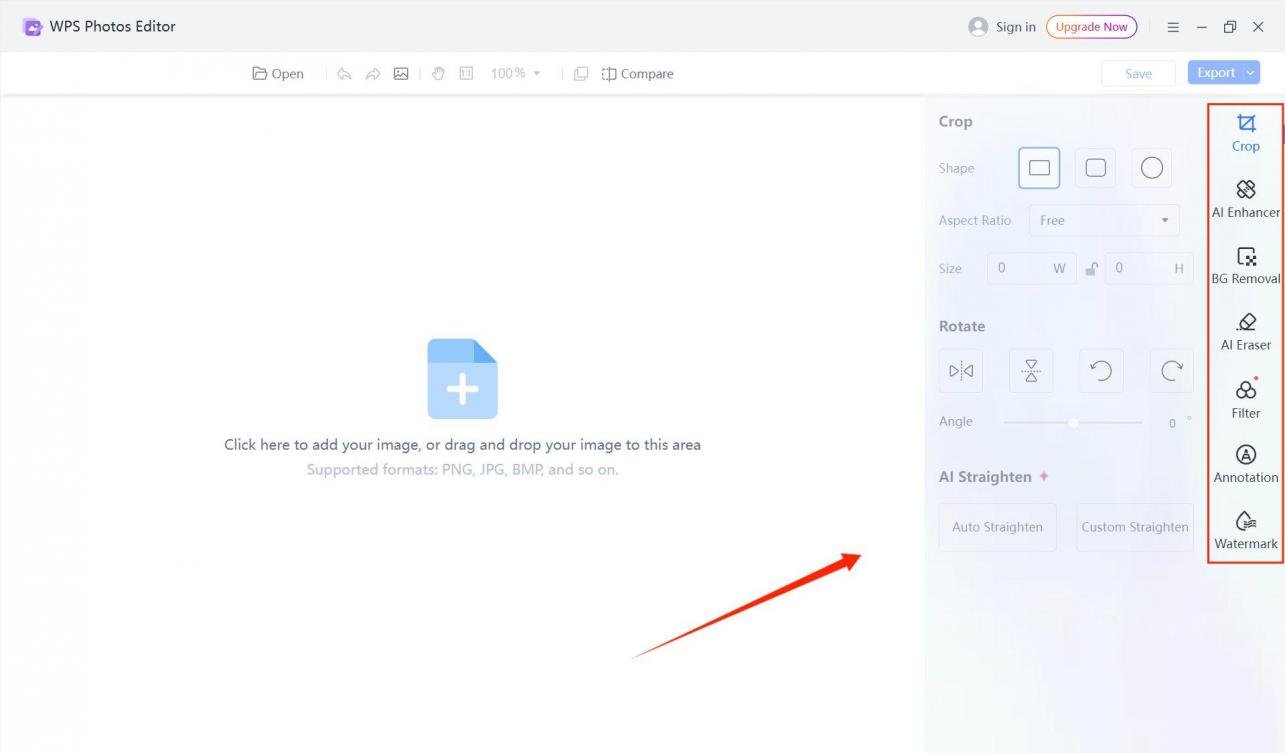Image resolution: width=1285 pixels, height=753 pixels.
Task: Click Upgrade Now
Action: [x=1091, y=27]
